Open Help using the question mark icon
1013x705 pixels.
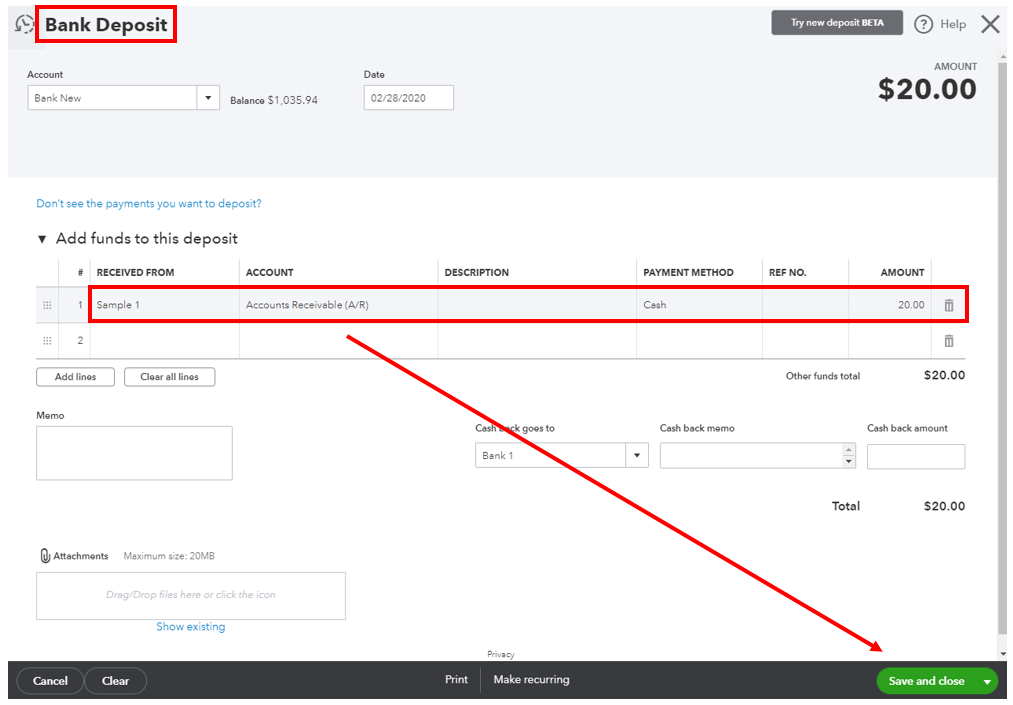tap(924, 23)
